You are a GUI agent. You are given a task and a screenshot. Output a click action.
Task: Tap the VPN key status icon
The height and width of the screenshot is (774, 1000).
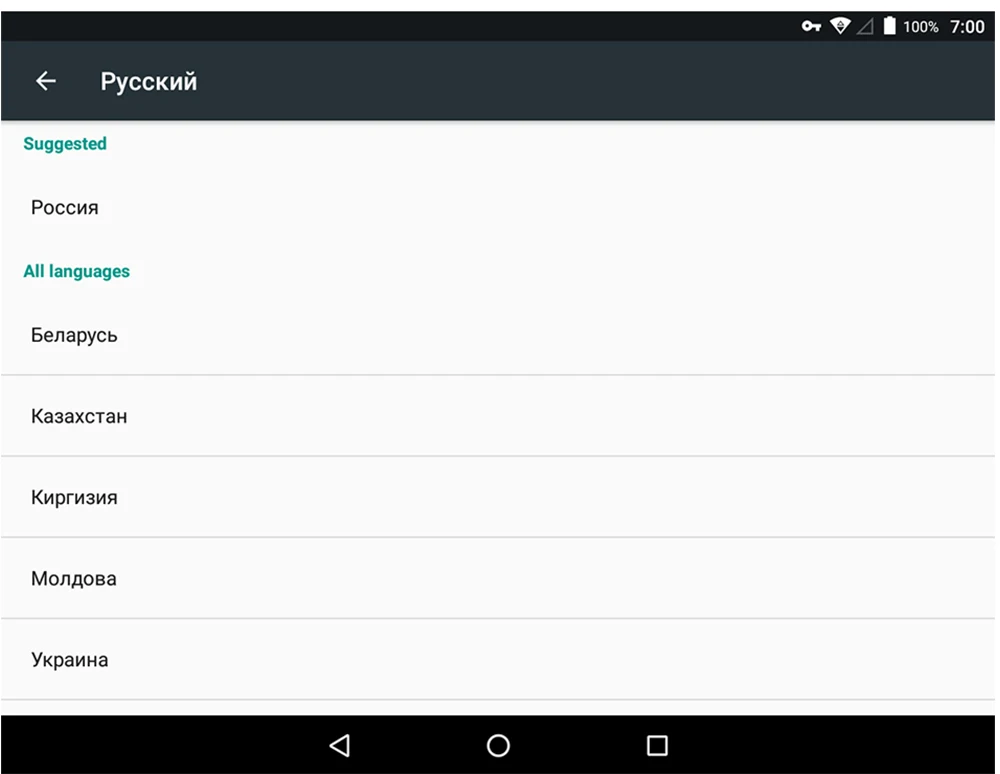(x=811, y=26)
